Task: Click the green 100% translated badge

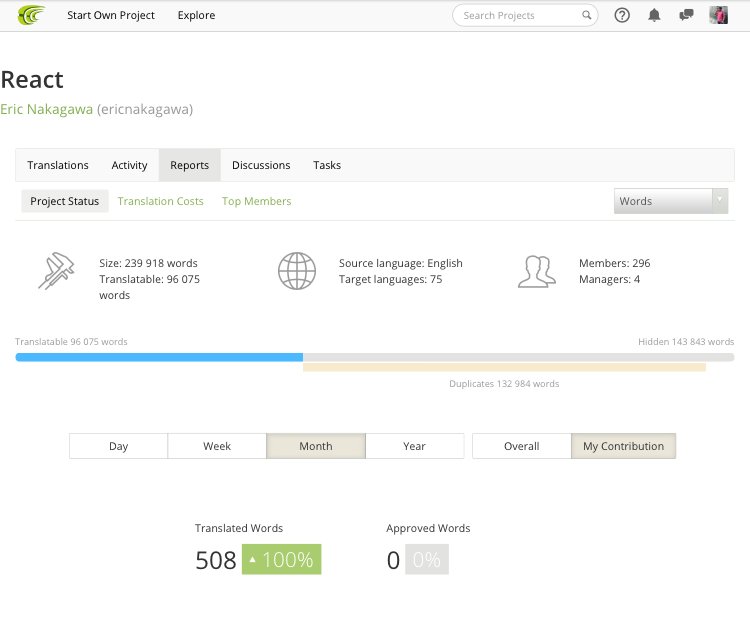Action: pyautogui.click(x=281, y=559)
